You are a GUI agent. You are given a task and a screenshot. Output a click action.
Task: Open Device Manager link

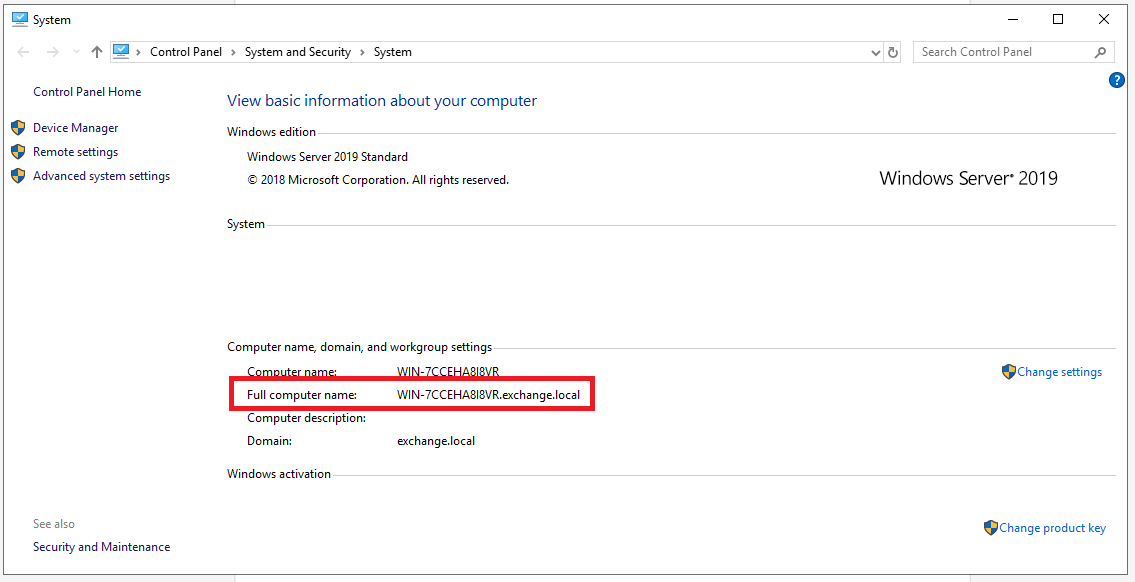click(x=75, y=128)
